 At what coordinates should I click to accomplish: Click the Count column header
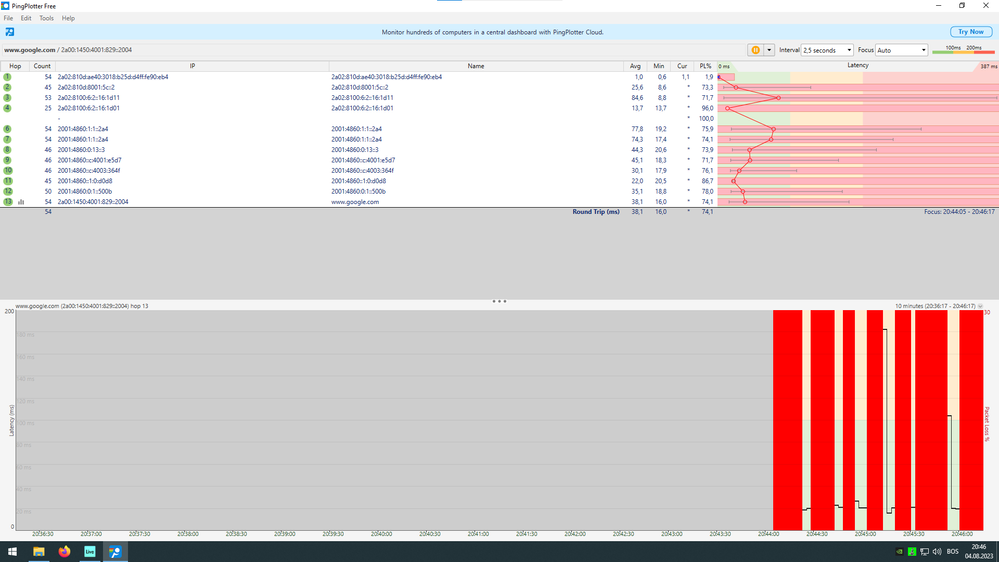pos(42,66)
